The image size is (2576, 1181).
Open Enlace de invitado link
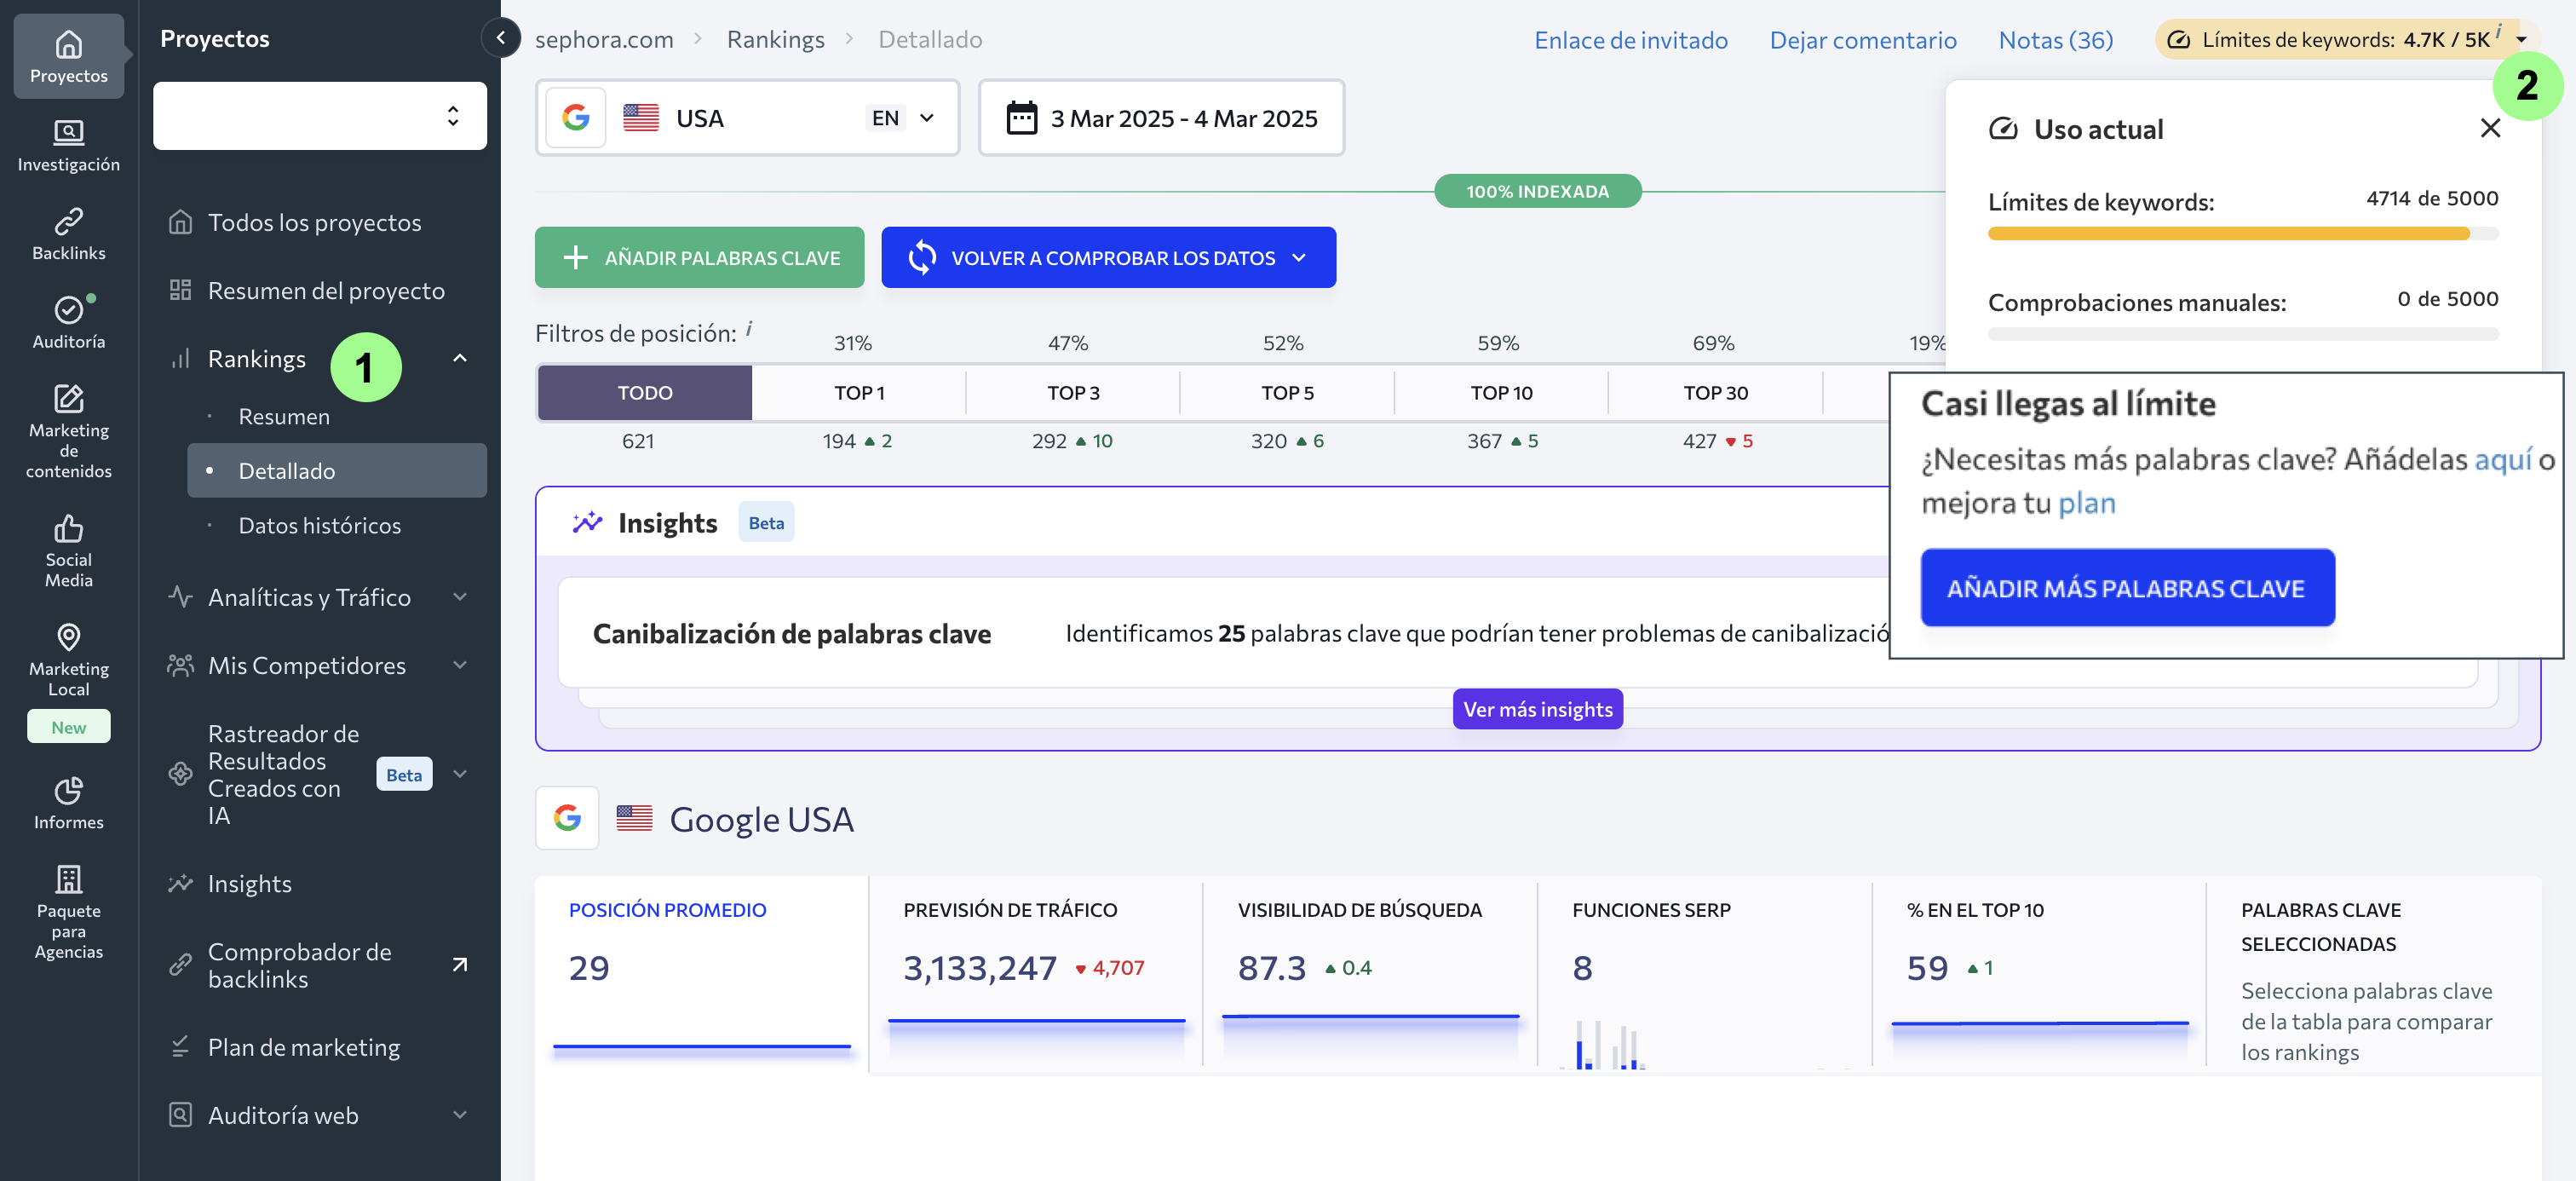(x=1630, y=40)
